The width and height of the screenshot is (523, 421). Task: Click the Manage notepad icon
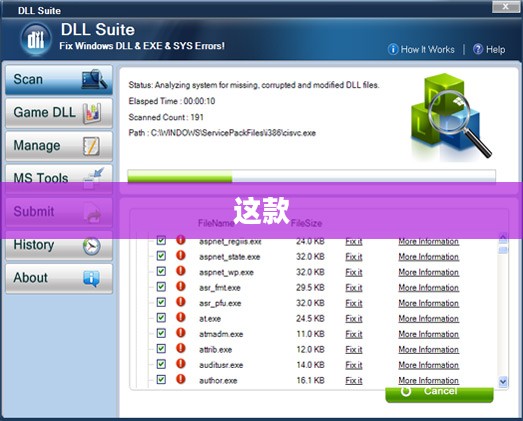pyautogui.click(x=91, y=146)
